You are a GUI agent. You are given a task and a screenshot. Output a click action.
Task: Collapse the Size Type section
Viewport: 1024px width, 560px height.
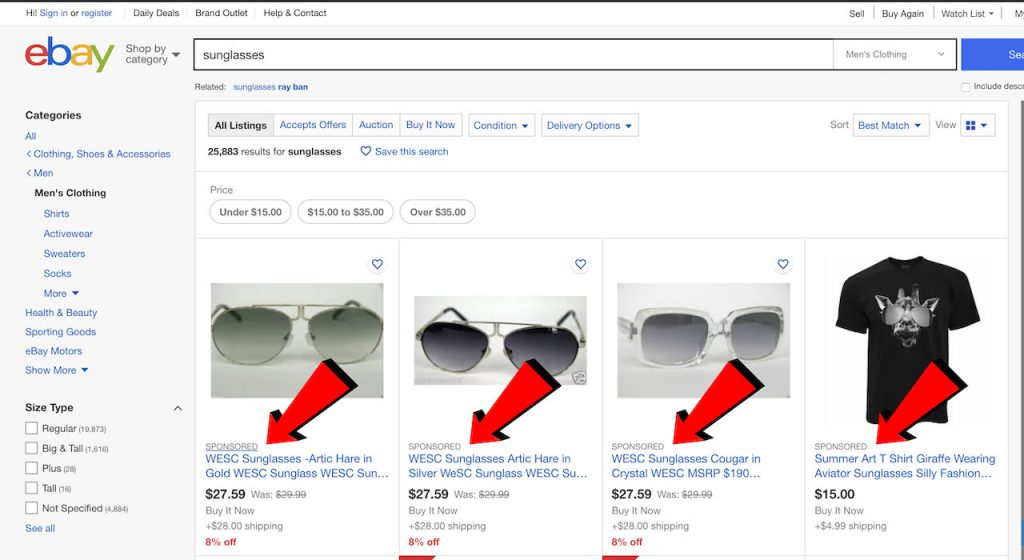pyautogui.click(x=178, y=408)
